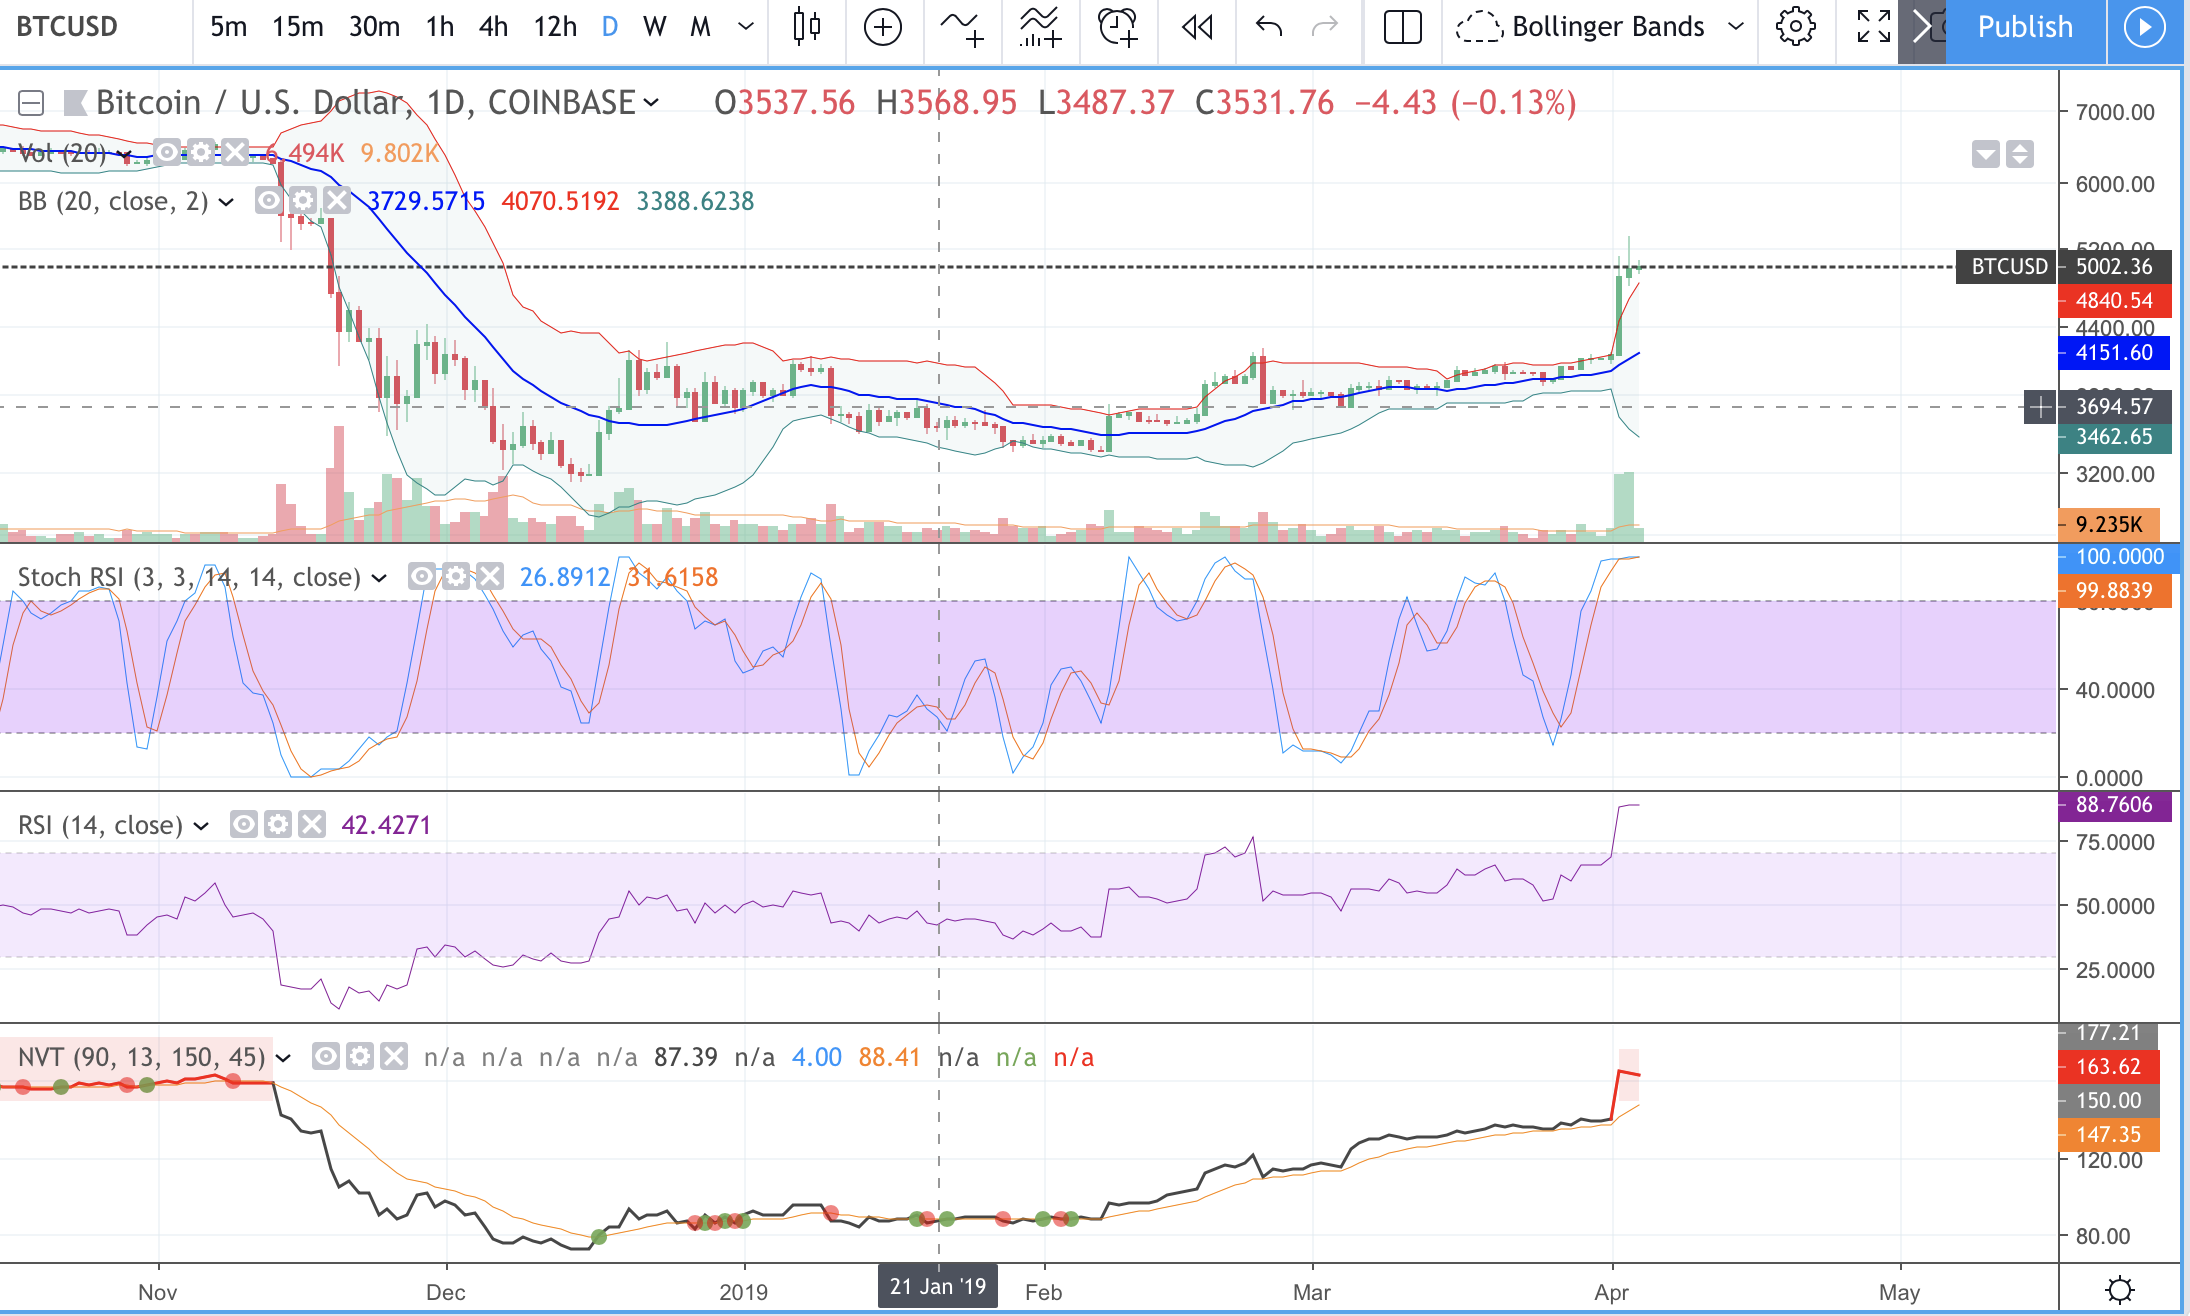Hide the RSI (14, close) pane via eye icon
Screen dimensions: 2190x1316
coord(241,824)
